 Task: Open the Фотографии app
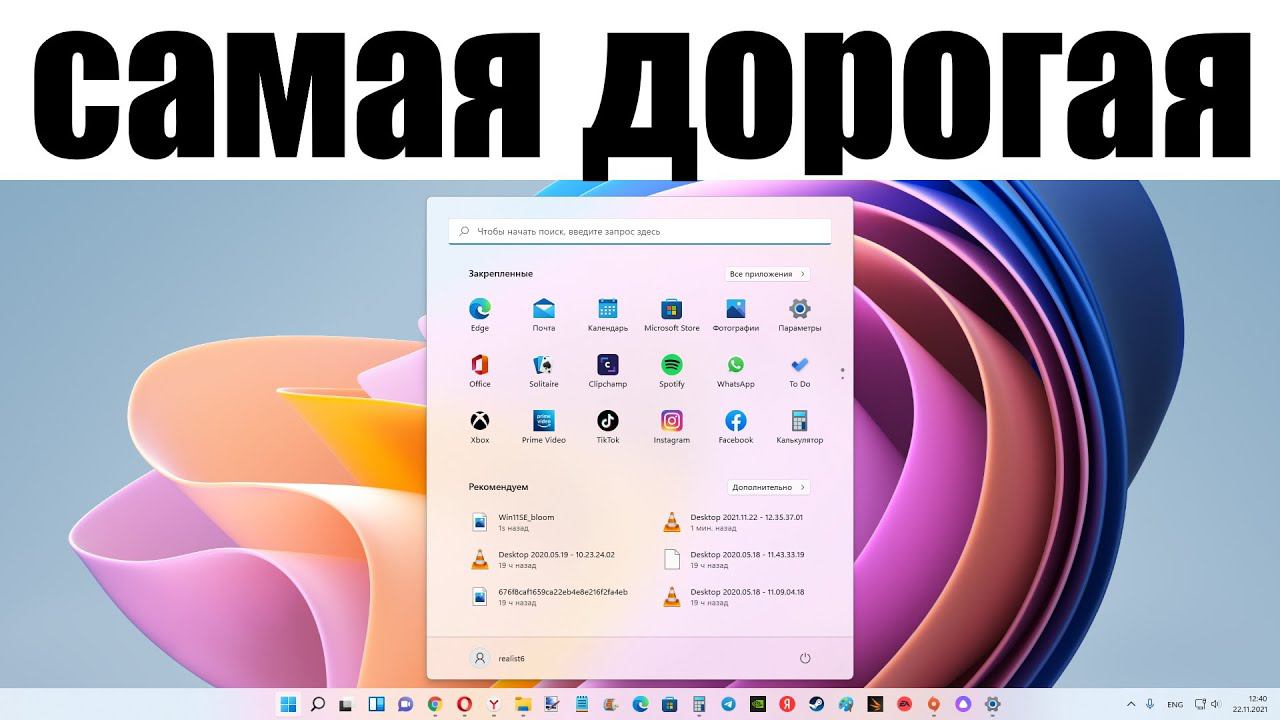(736, 314)
